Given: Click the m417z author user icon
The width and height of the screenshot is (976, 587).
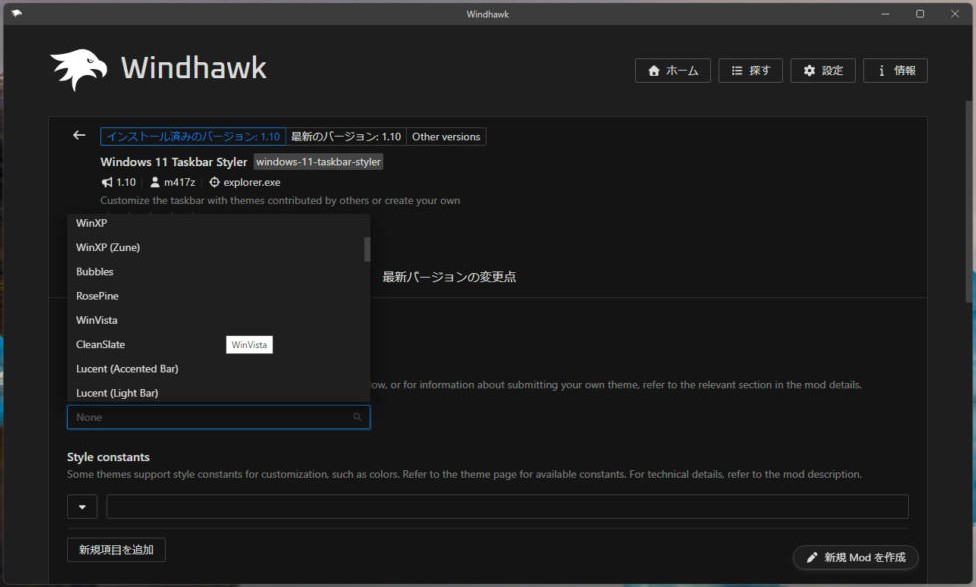Looking at the screenshot, I should pyautogui.click(x=155, y=182).
